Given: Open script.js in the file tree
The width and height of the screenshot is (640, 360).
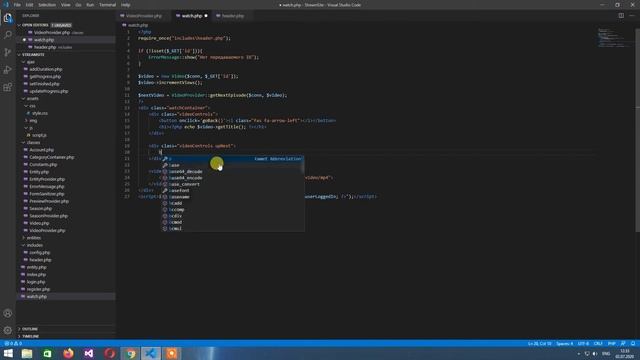Looking at the screenshot, I should 39,135.
